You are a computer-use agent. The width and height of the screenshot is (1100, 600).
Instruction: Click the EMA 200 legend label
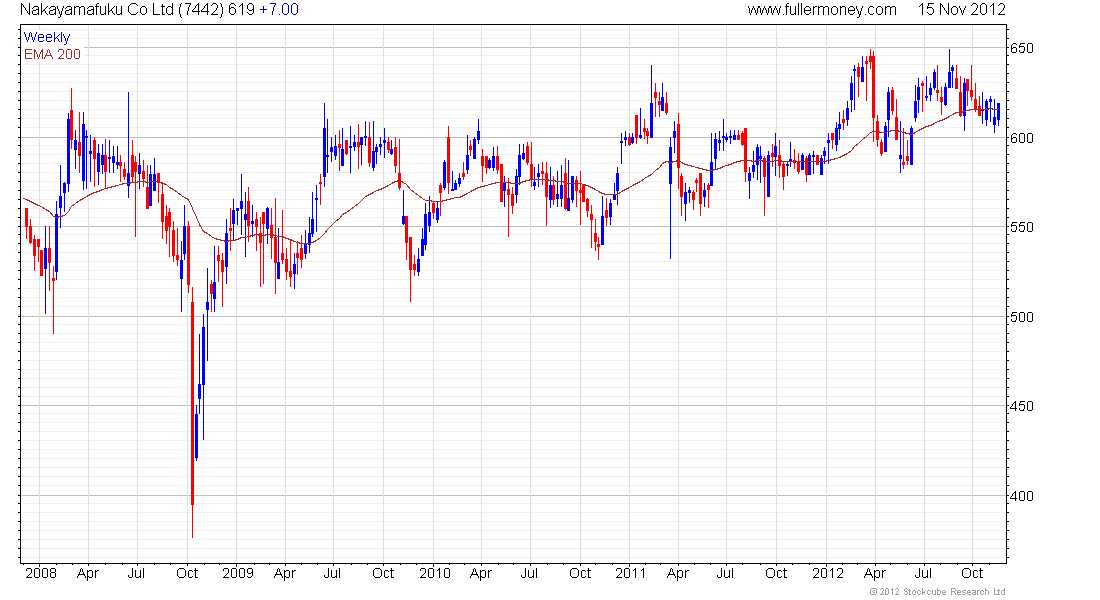pos(52,54)
